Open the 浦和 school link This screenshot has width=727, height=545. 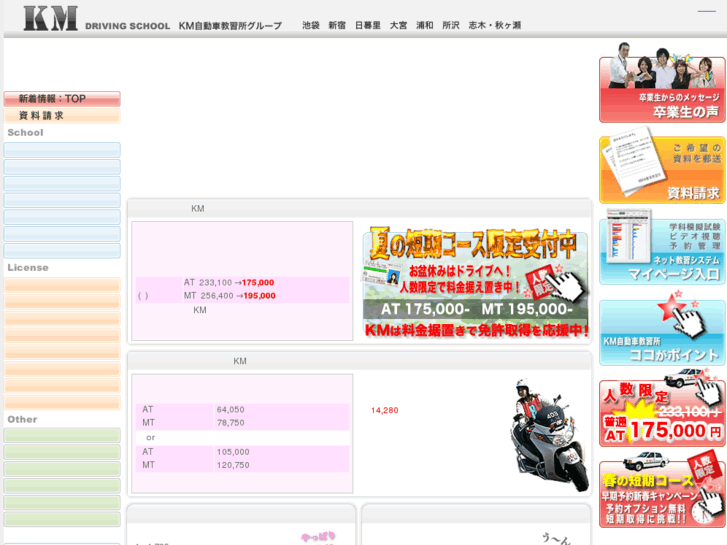425,26
